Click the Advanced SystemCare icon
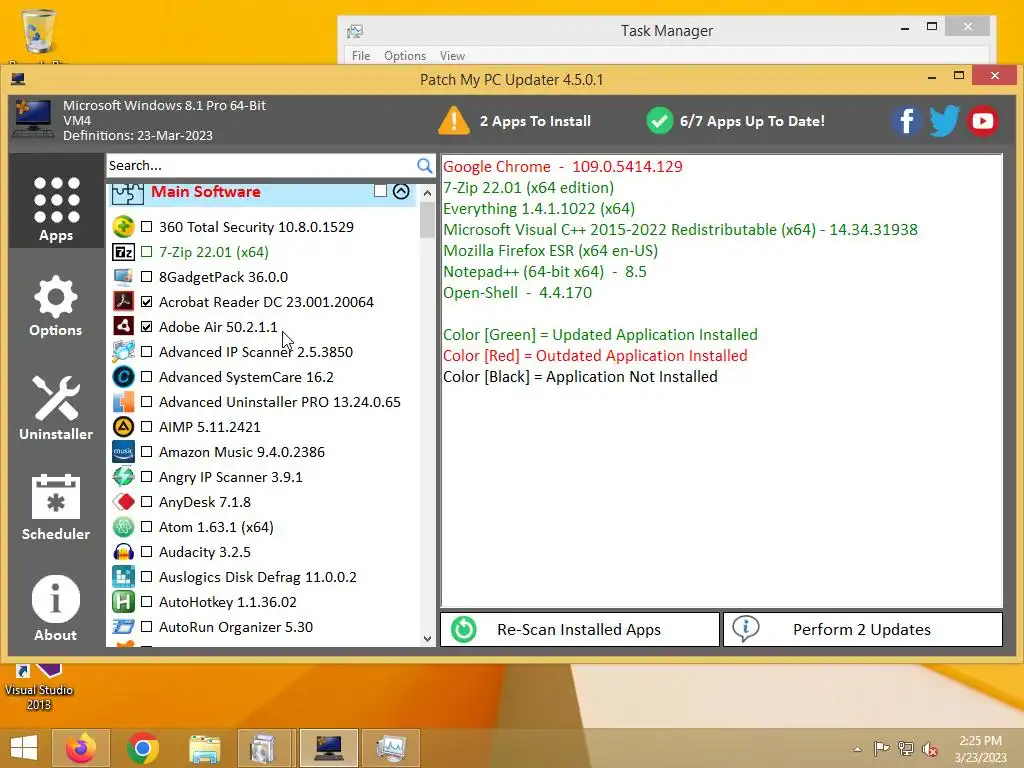The width and height of the screenshot is (1024, 768). coord(123,377)
